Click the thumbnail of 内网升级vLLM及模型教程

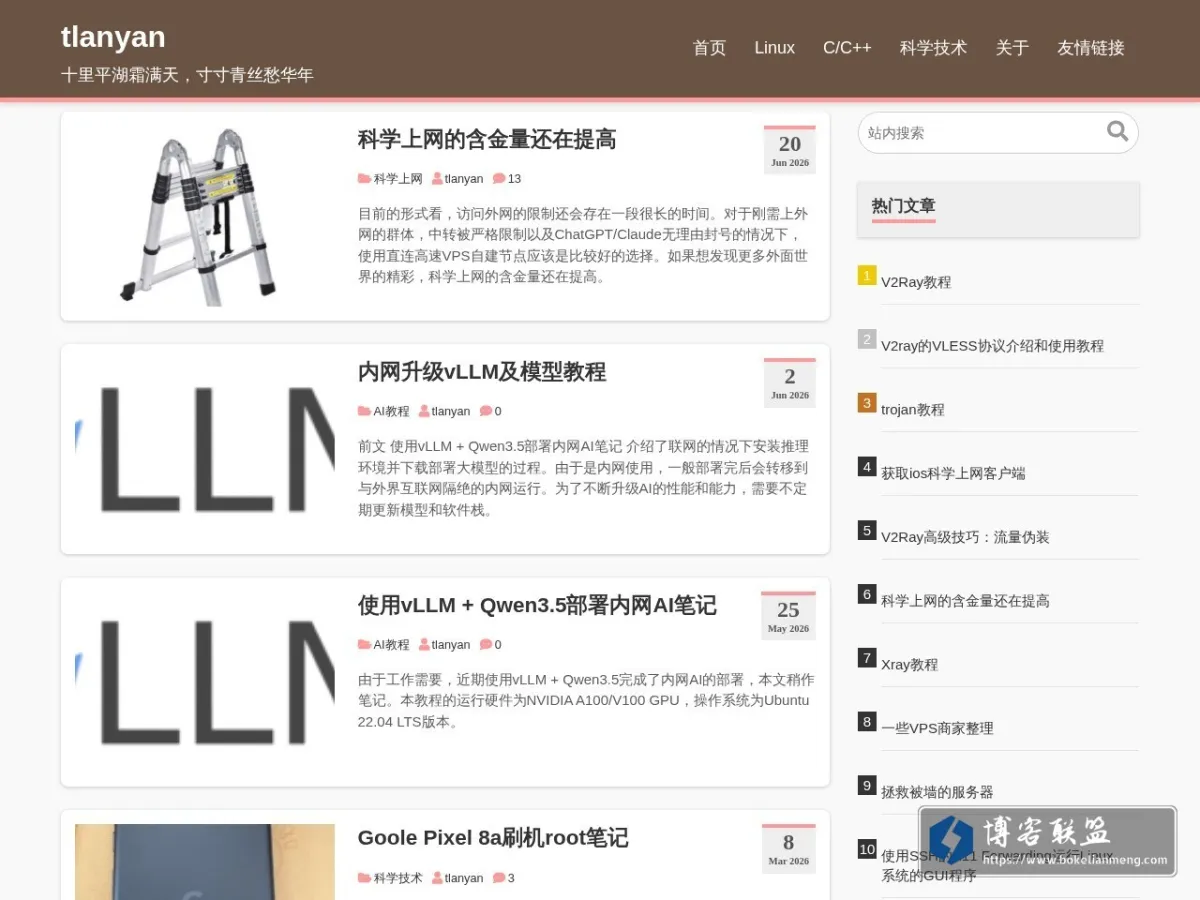205,449
